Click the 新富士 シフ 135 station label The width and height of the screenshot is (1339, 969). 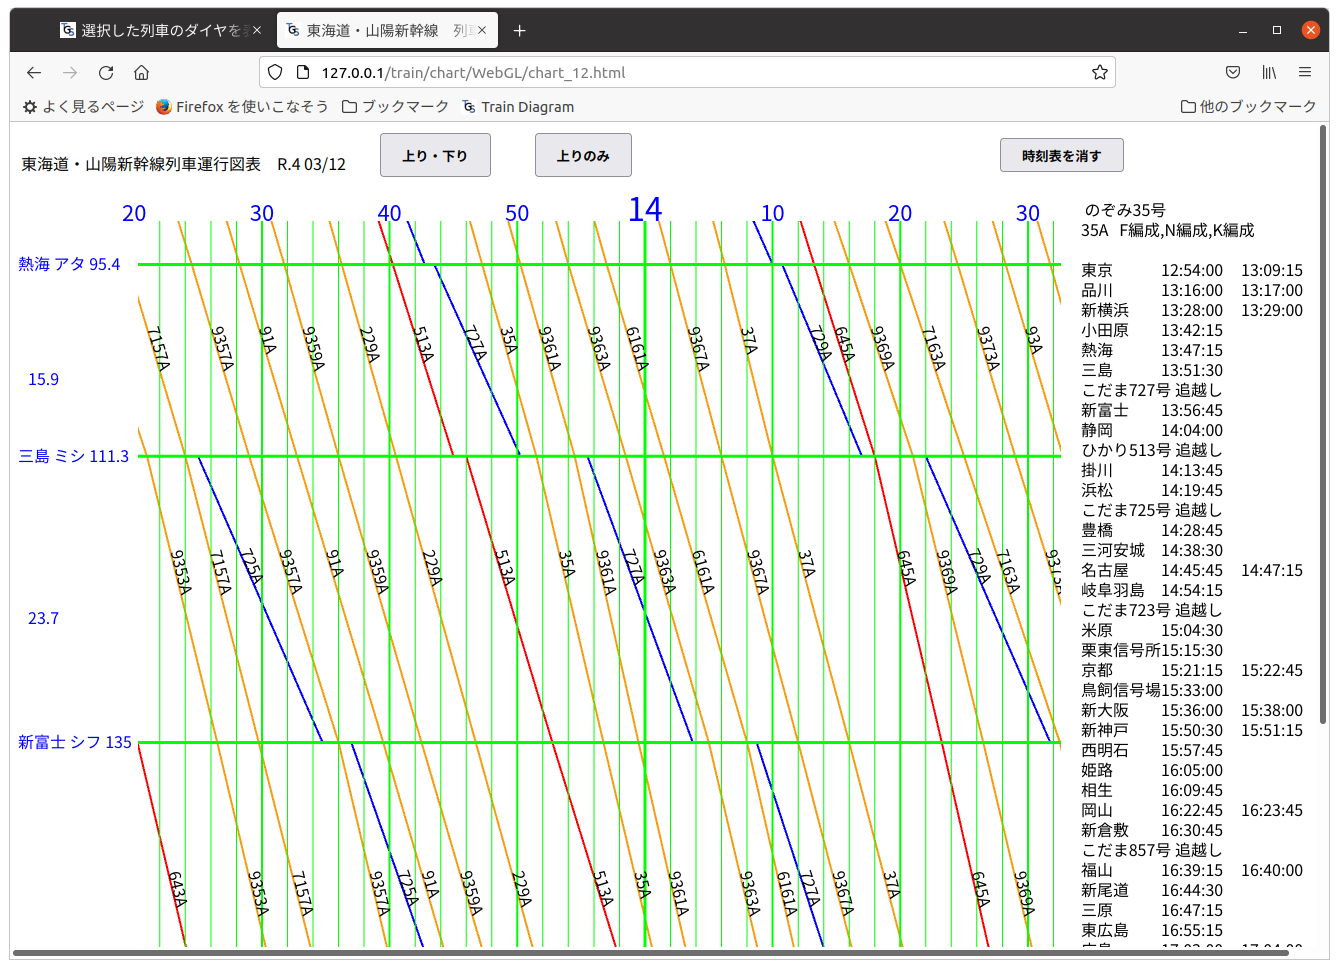[x=75, y=742]
